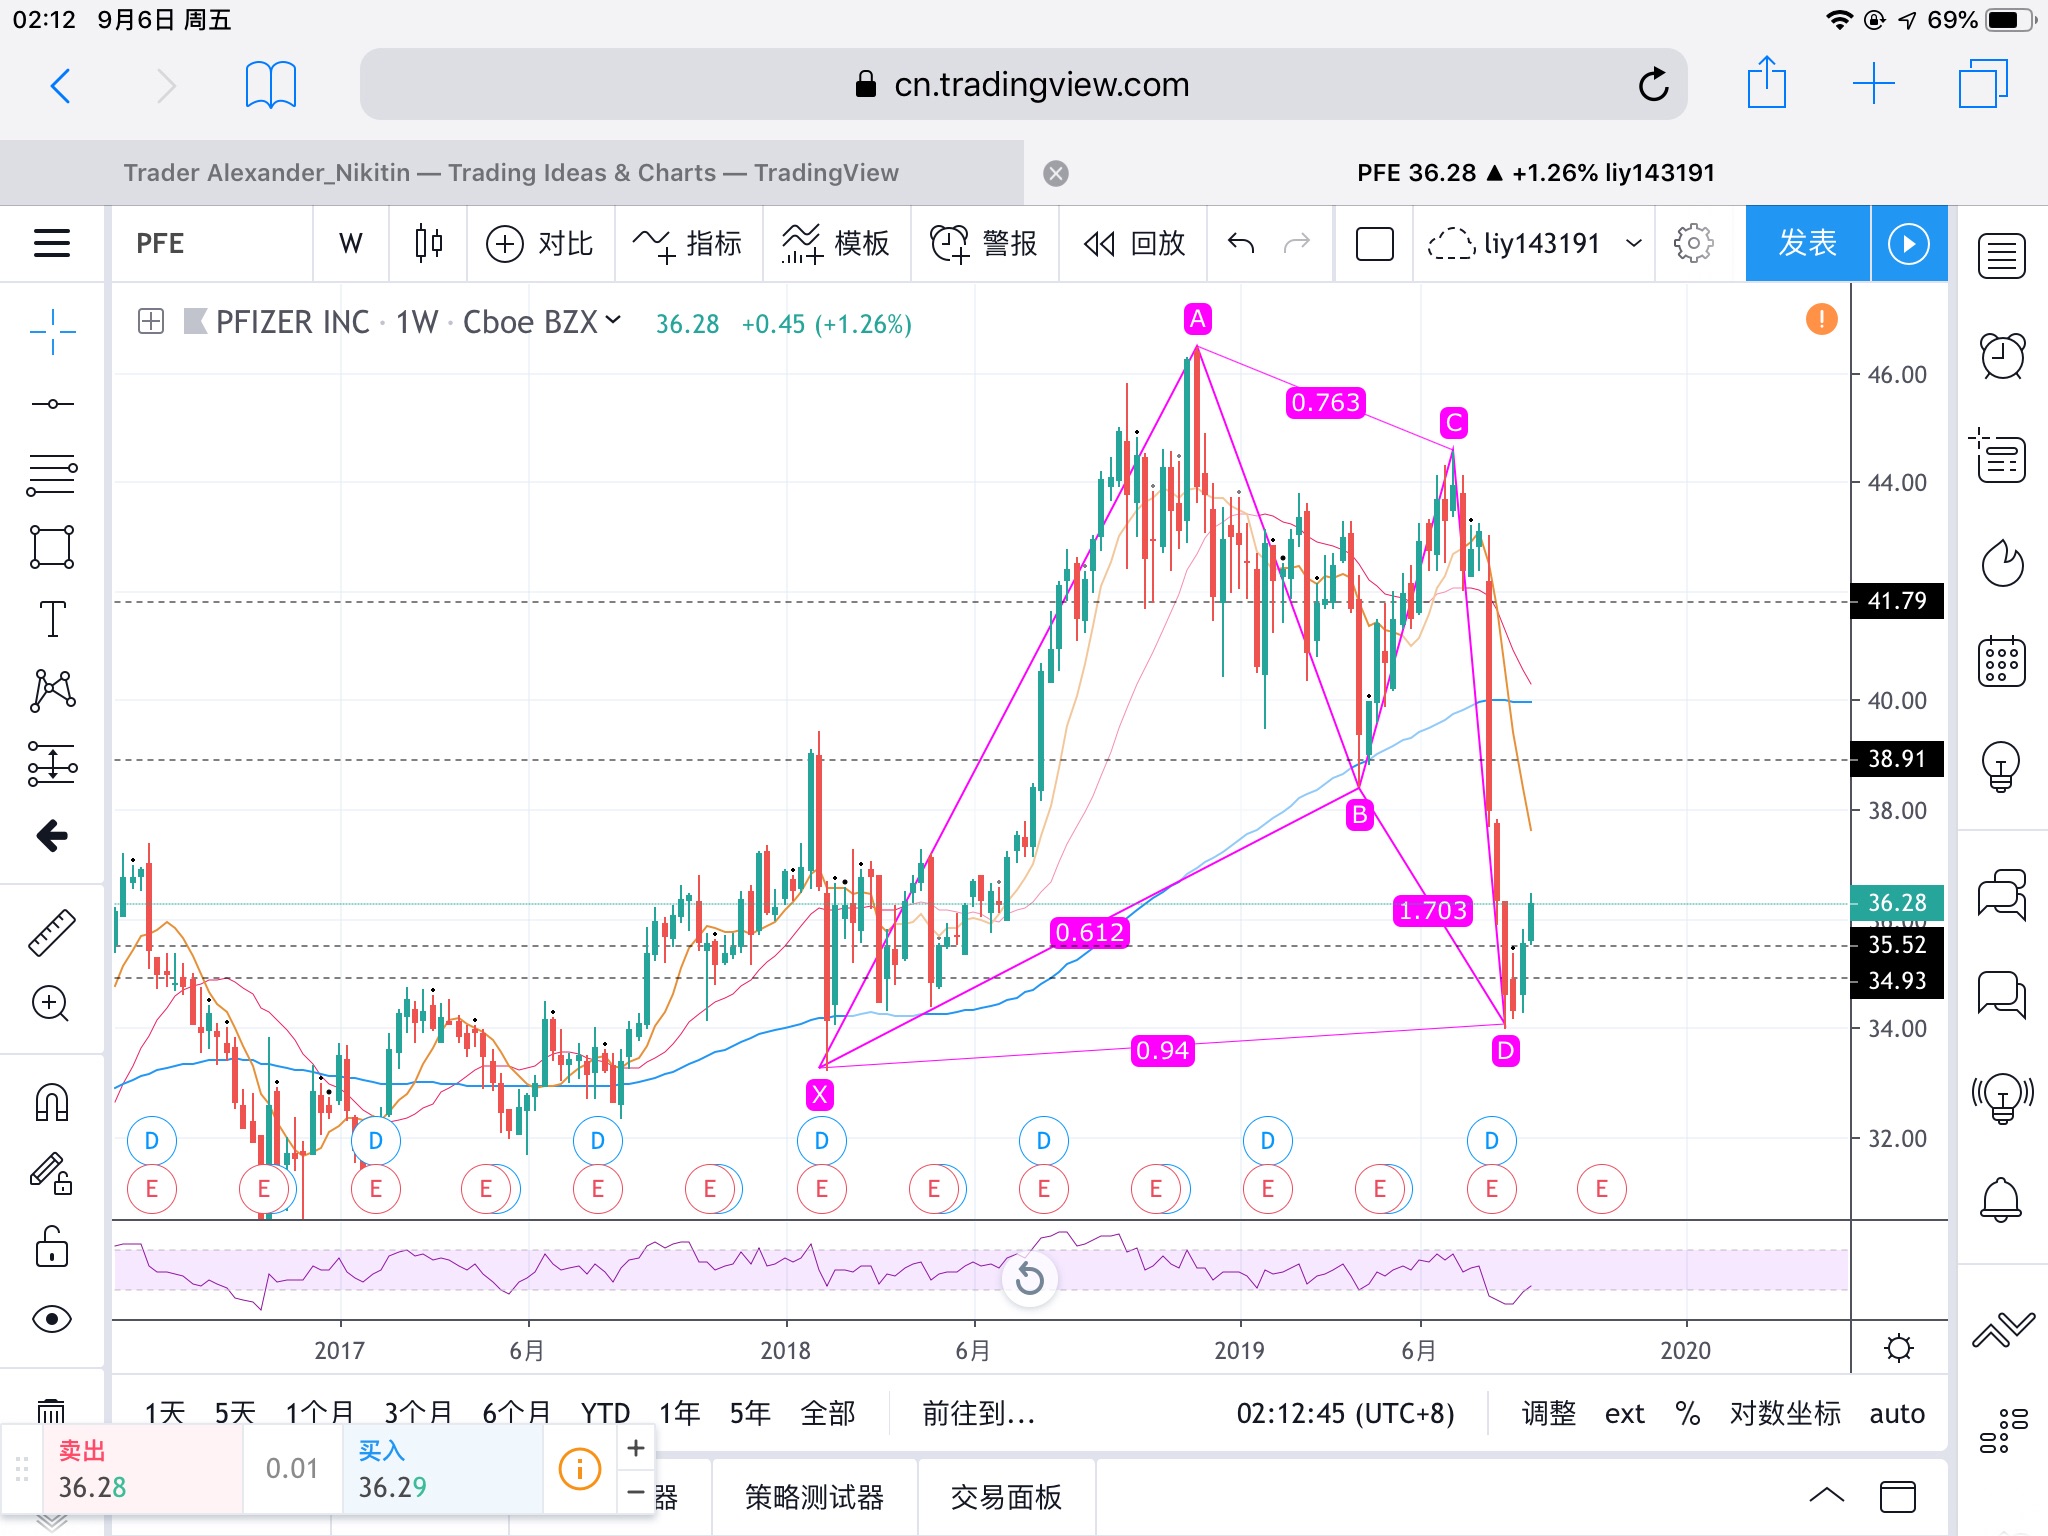Hide all drawings with eye icon

point(52,1319)
